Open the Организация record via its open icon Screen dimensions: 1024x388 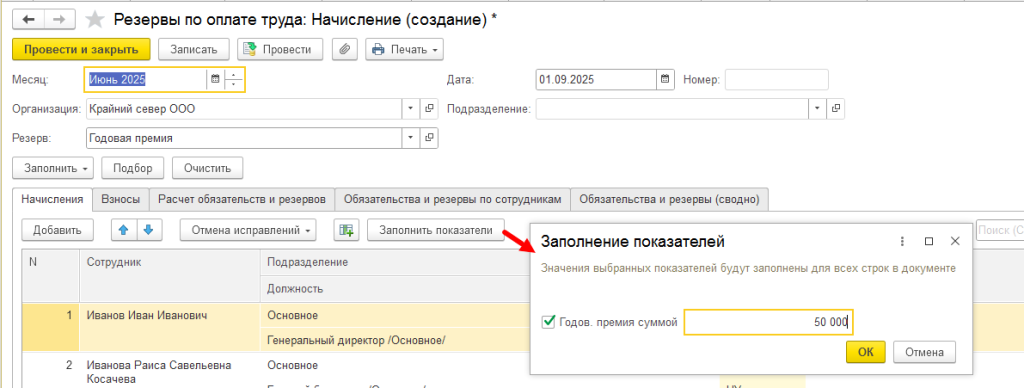pyautogui.click(x=429, y=108)
